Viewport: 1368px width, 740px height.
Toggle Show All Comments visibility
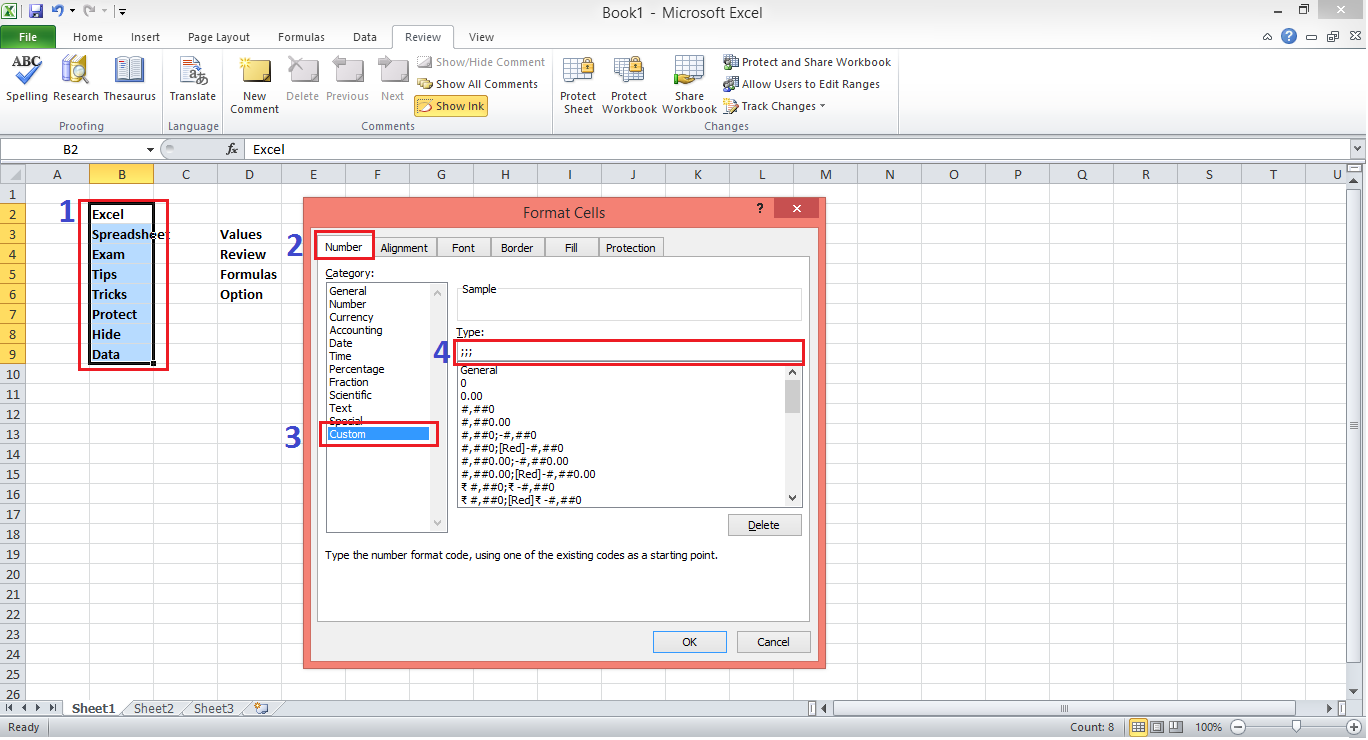(478, 83)
